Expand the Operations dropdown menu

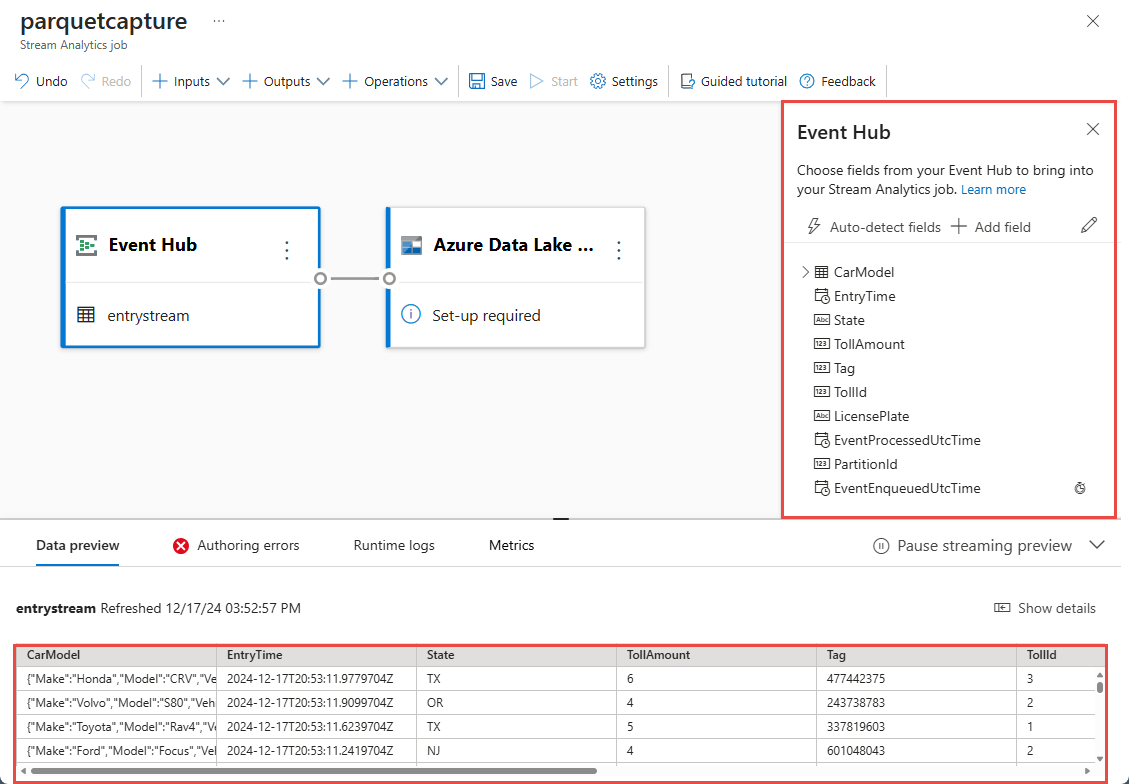(x=395, y=82)
